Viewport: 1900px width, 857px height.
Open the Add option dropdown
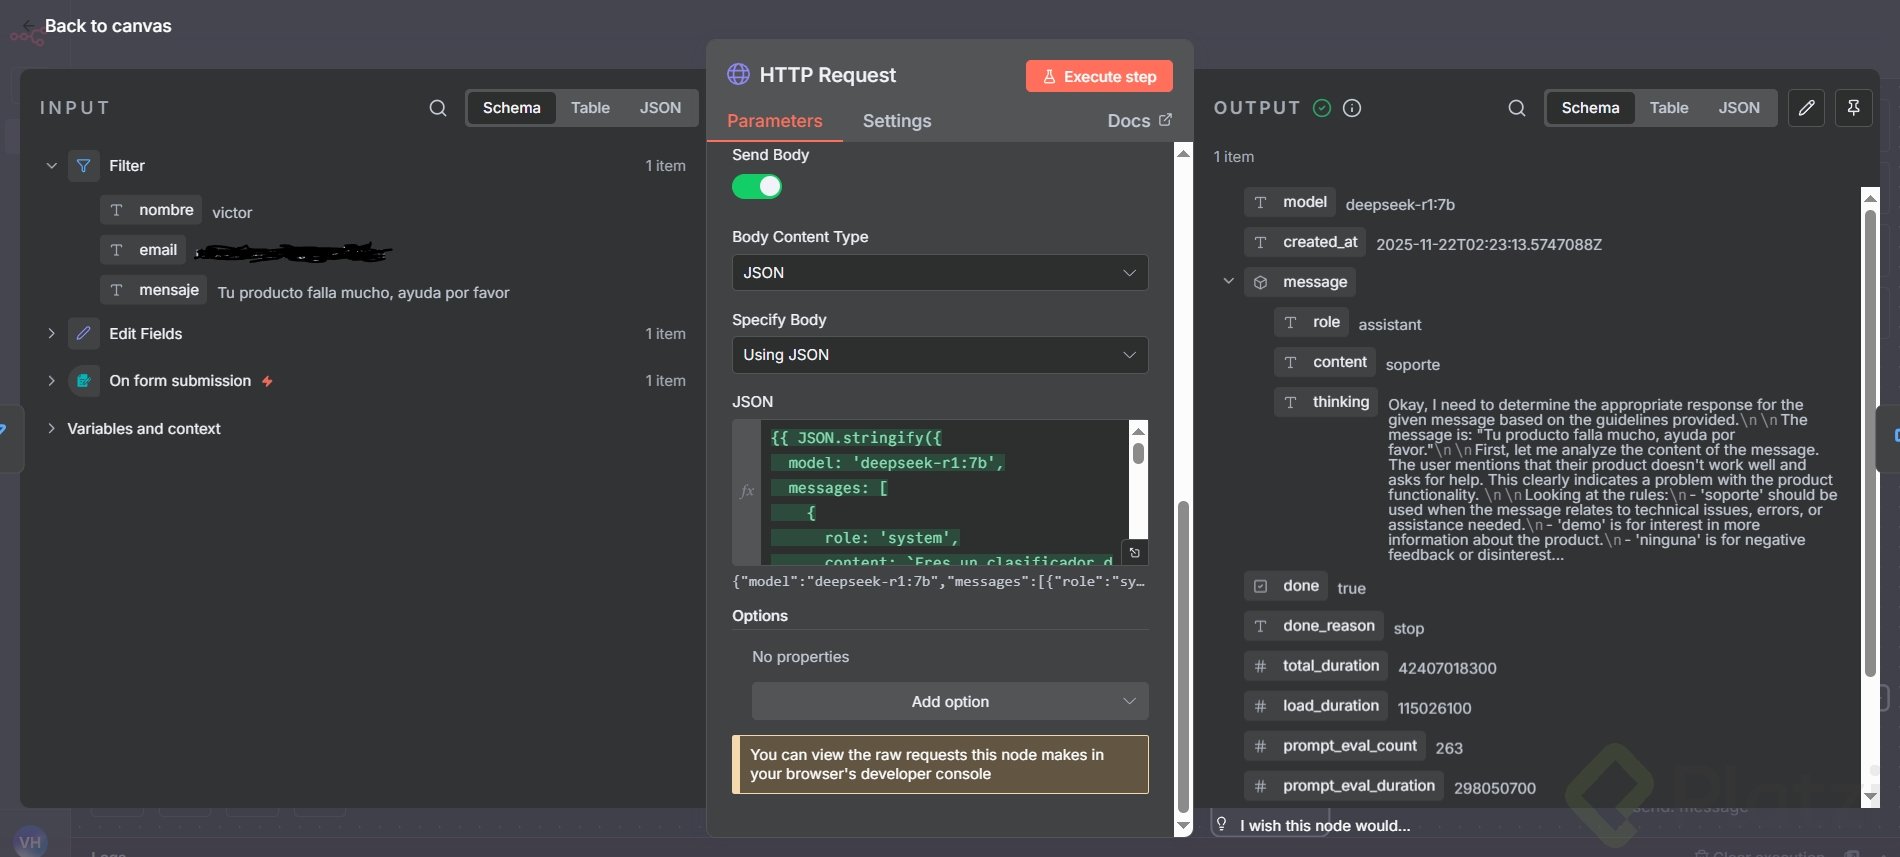click(950, 702)
